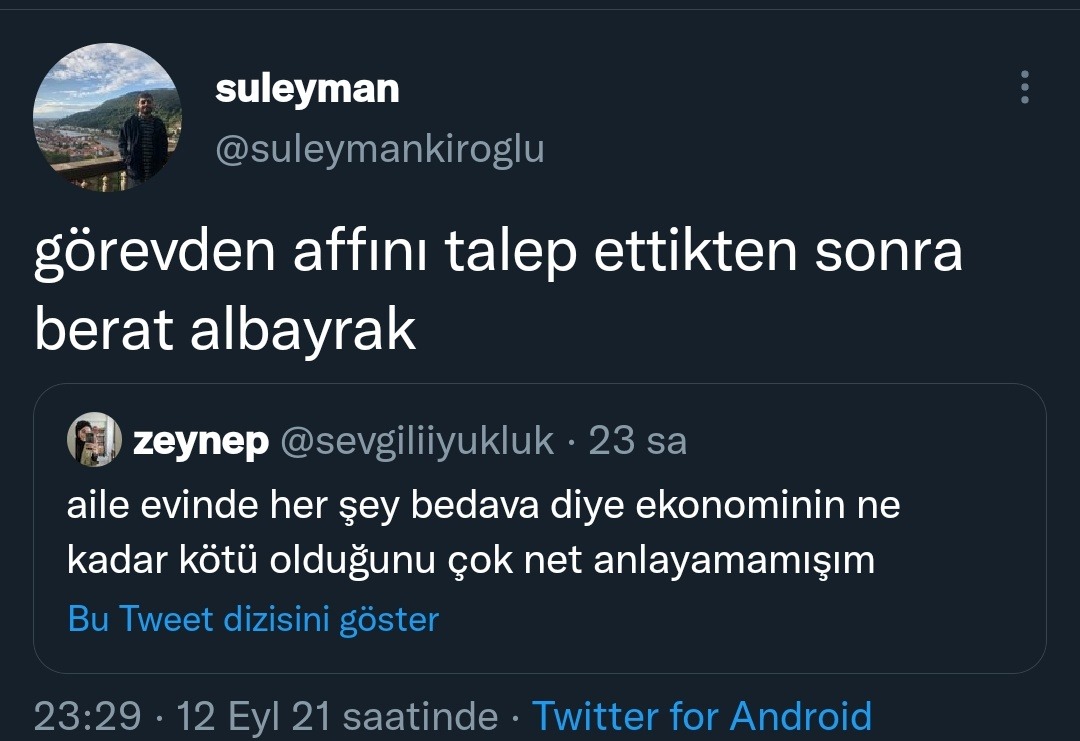Click the three-dot more options icon
Screen dimensions: 1080x741
click(x=1024, y=88)
